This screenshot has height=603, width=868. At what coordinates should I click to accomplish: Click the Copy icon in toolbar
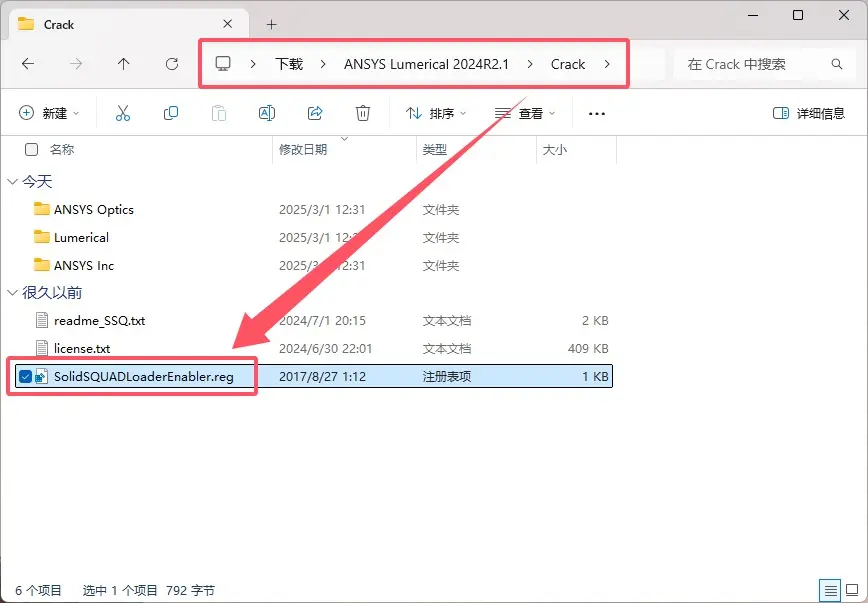(x=171, y=114)
